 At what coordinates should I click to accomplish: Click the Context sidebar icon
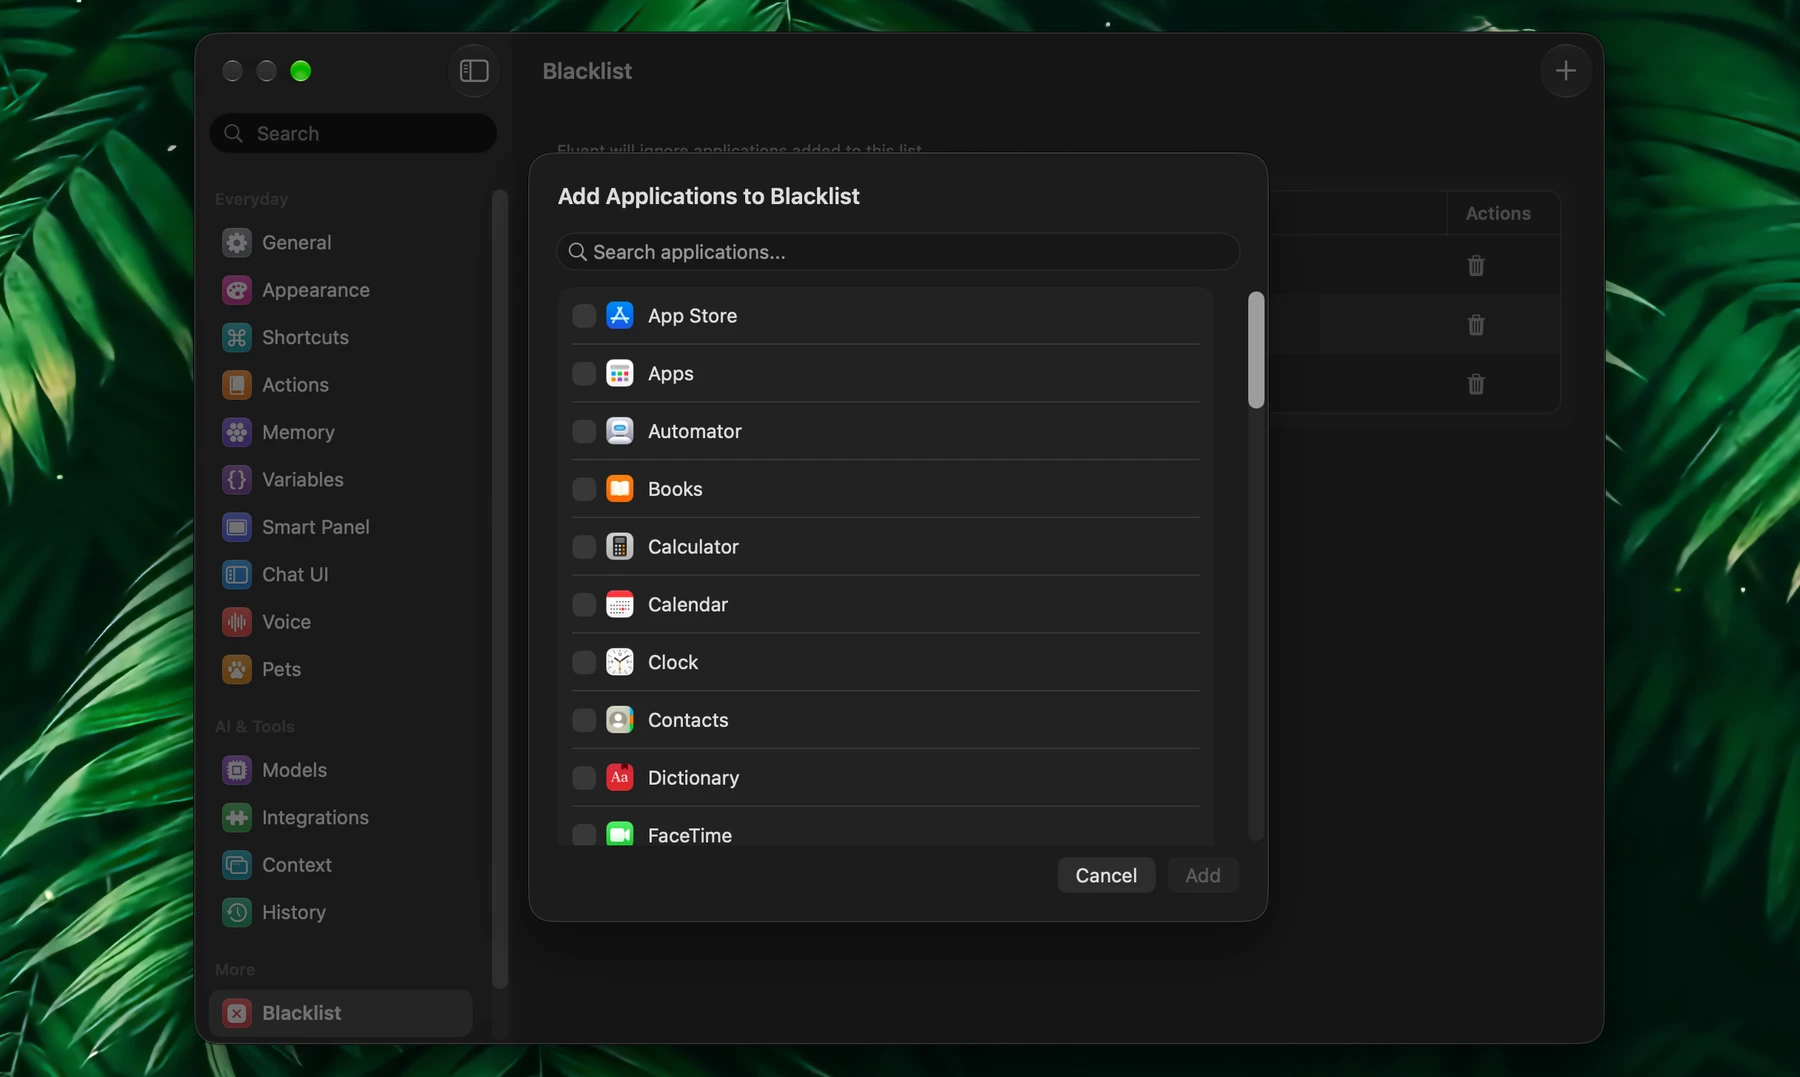pos(237,865)
